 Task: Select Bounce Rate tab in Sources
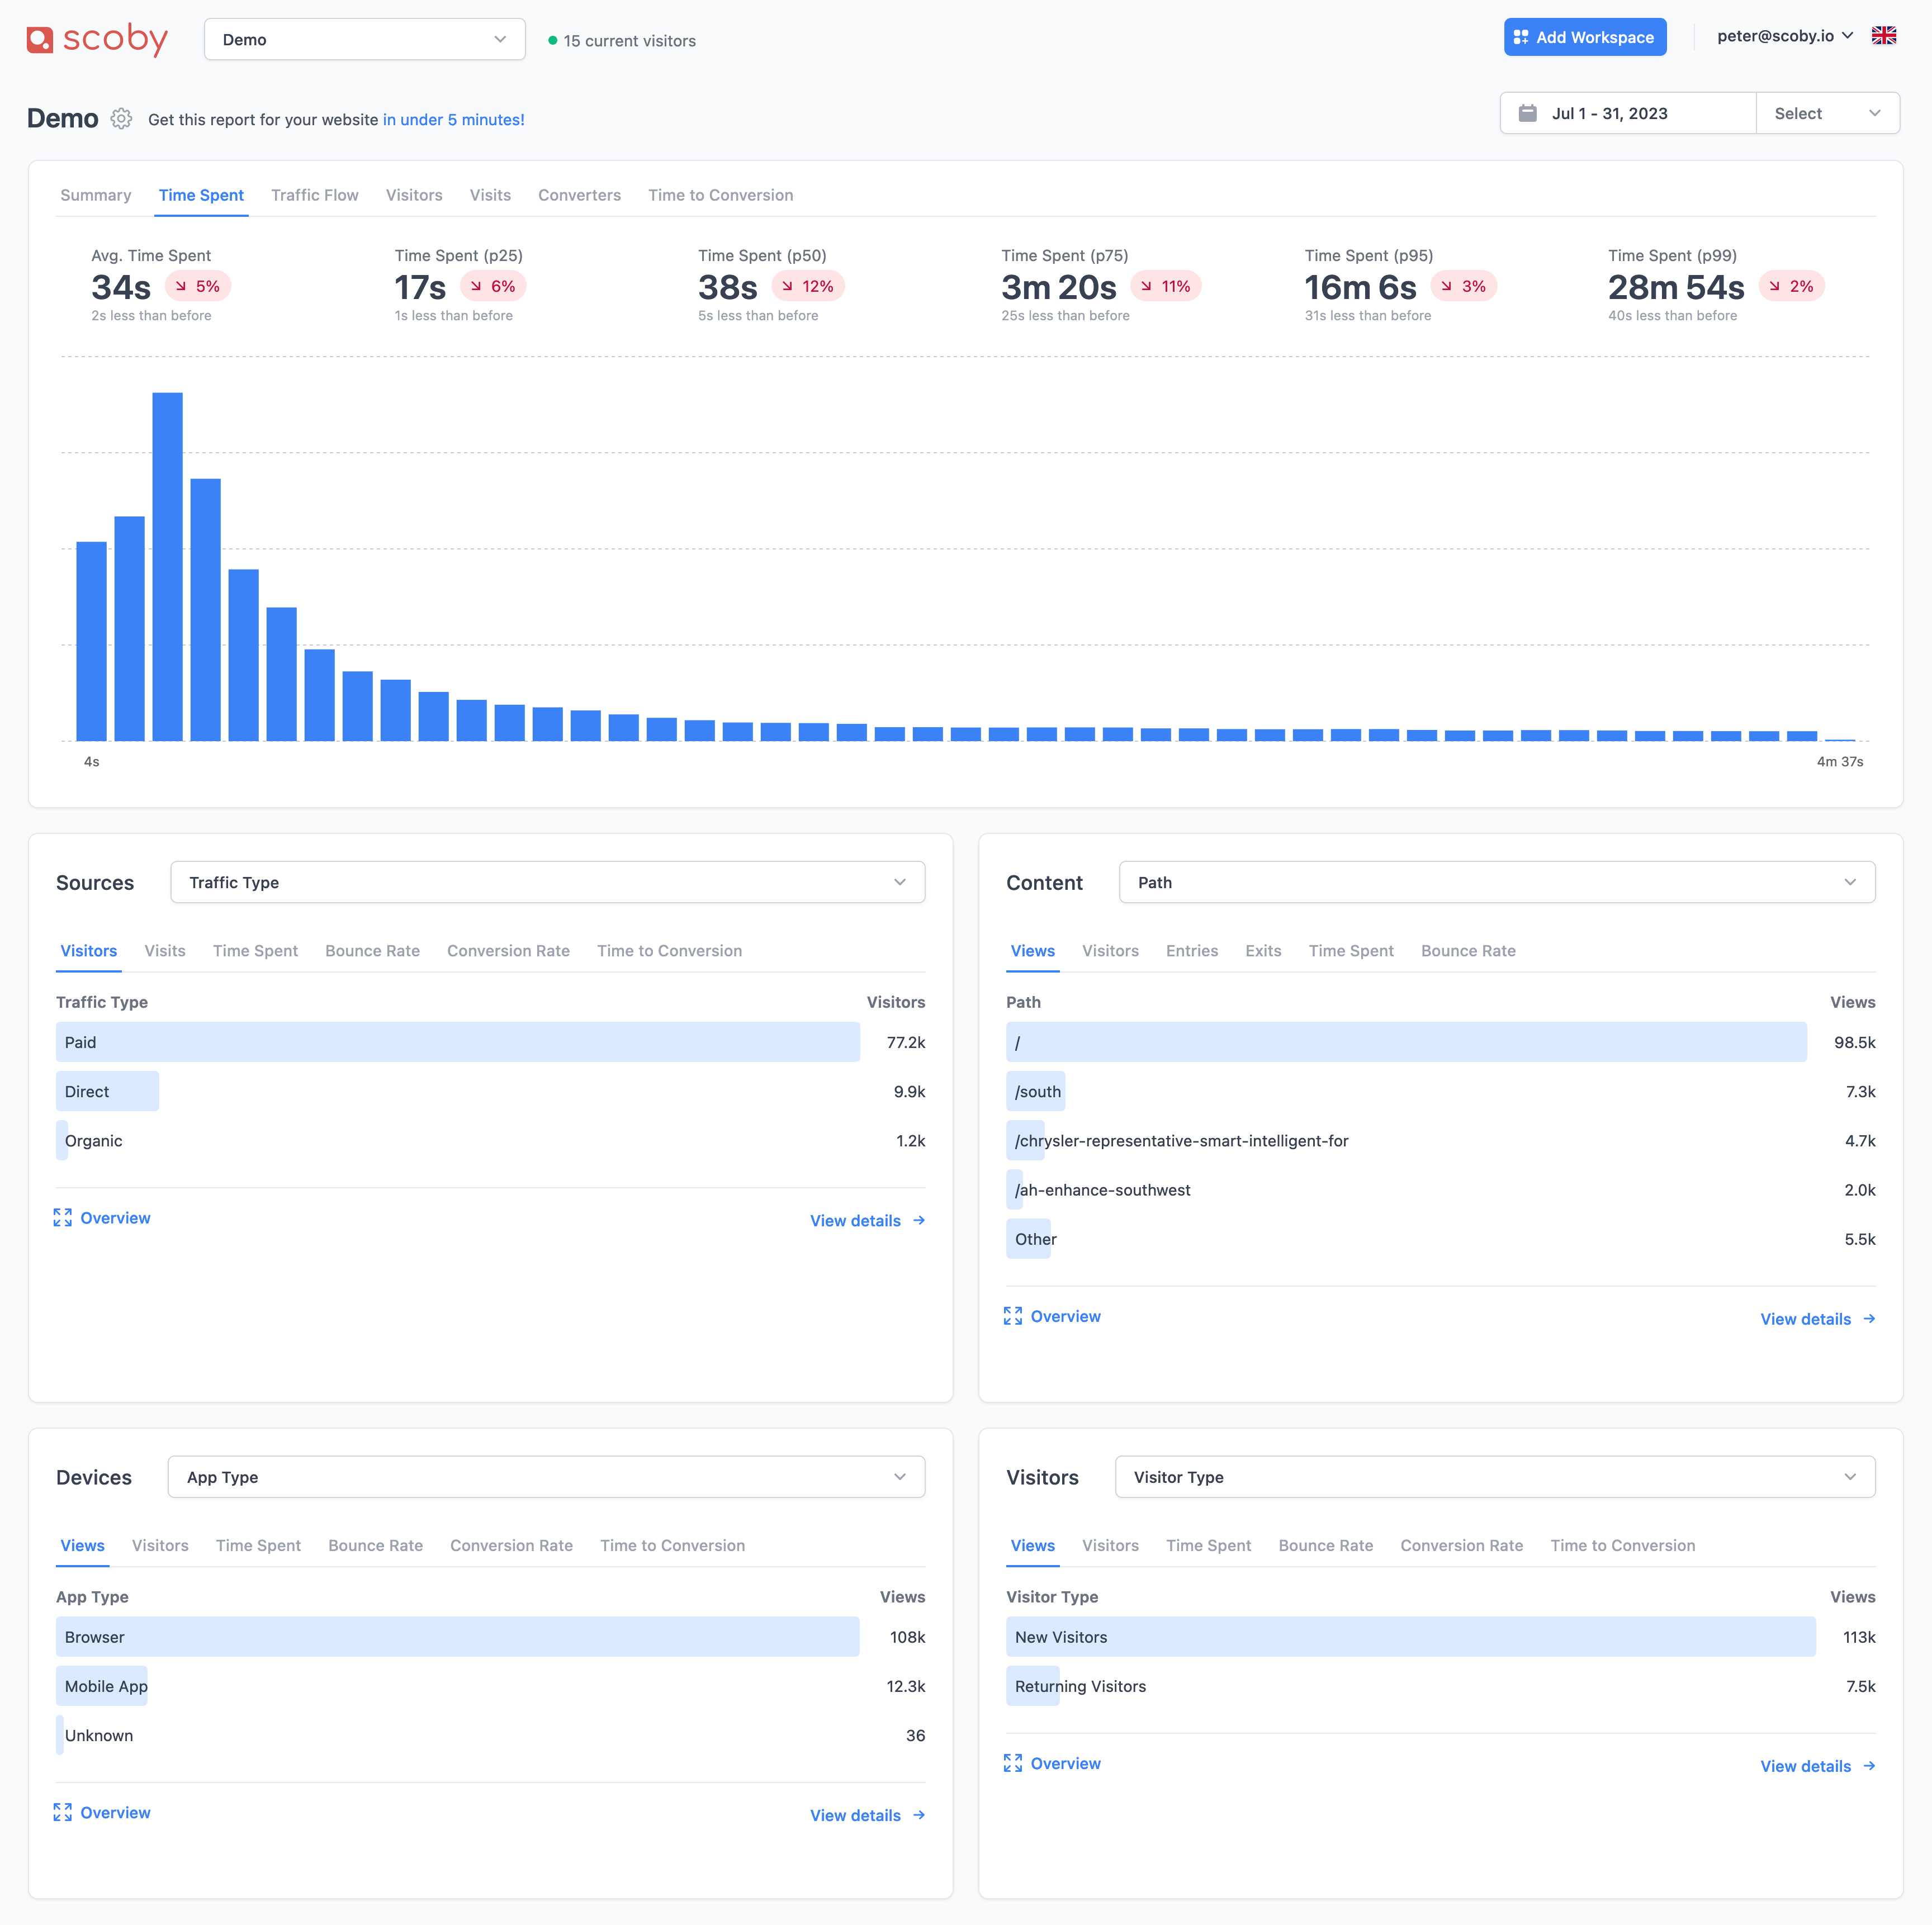coord(372,950)
